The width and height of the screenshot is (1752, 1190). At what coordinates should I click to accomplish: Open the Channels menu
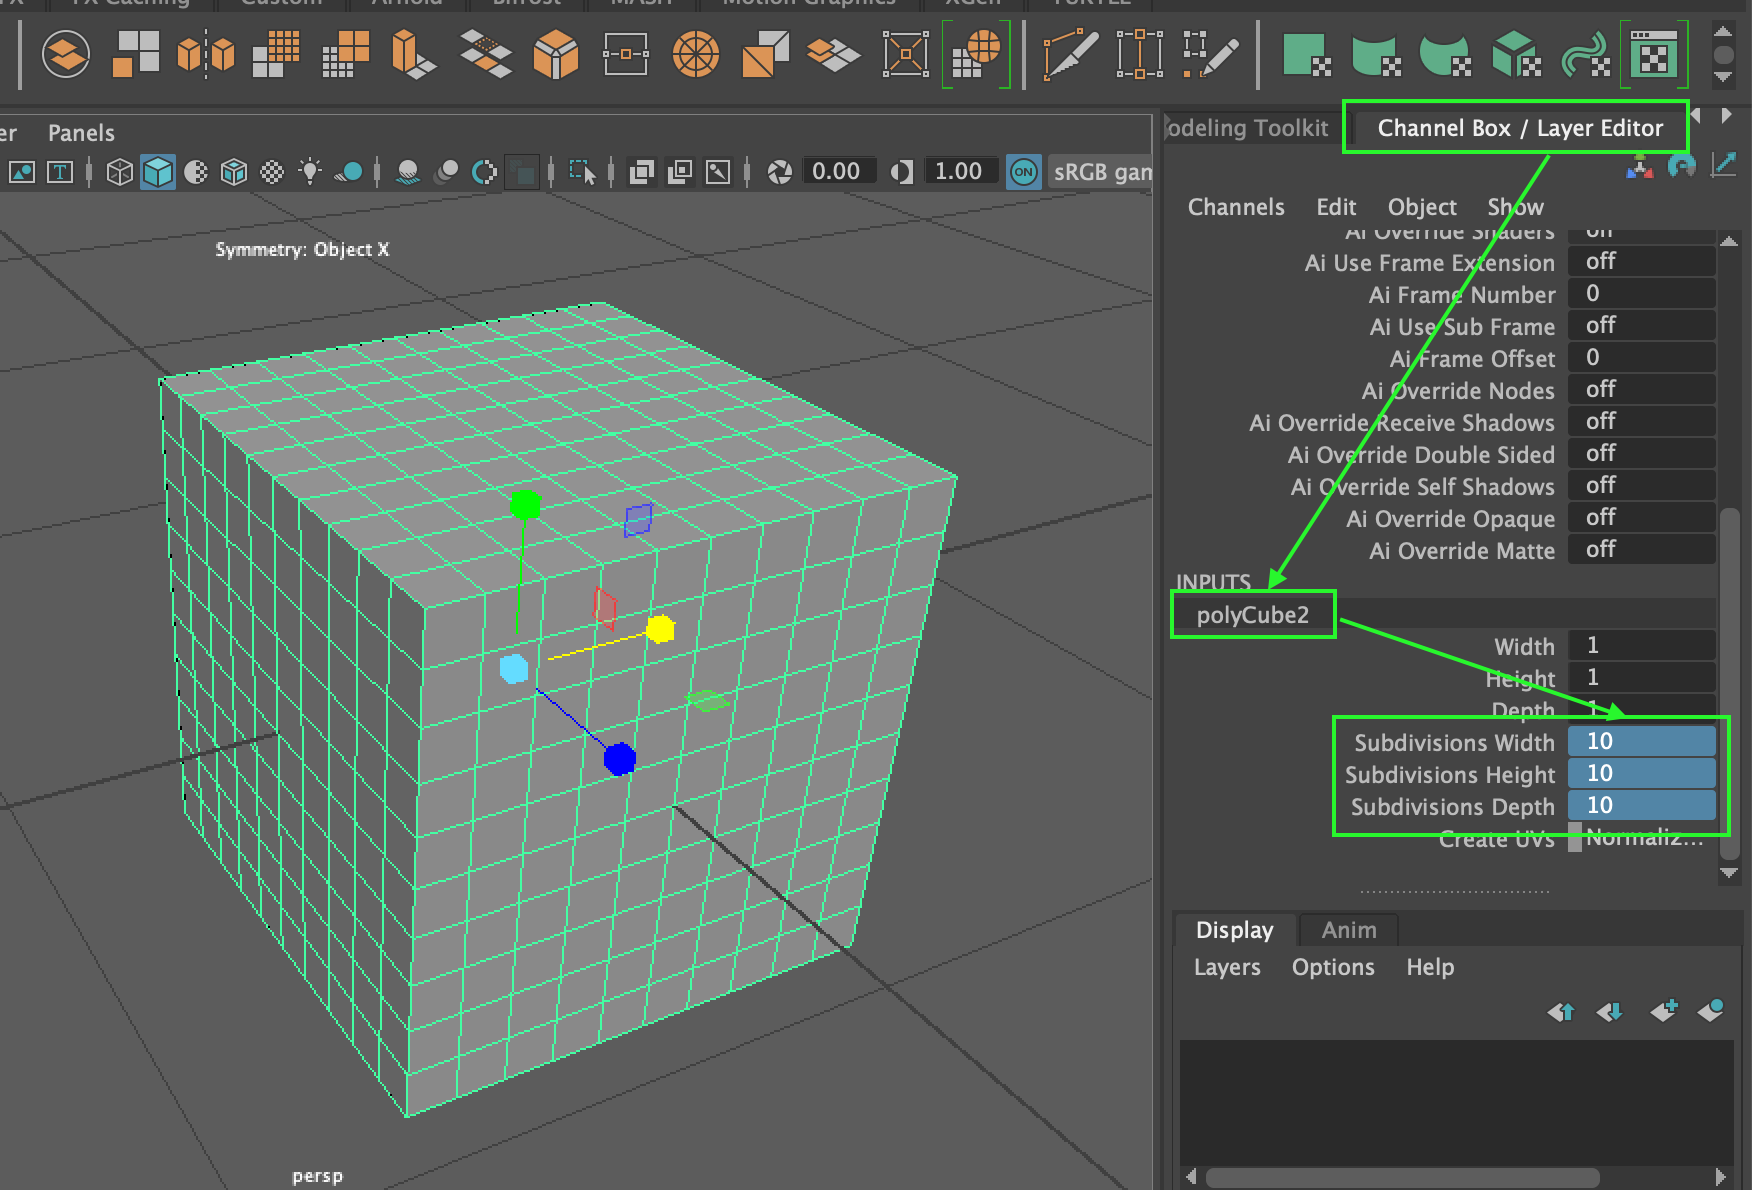[x=1236, y=207]
